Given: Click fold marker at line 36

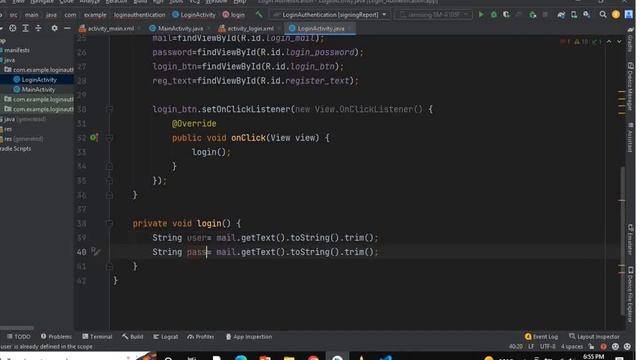Looking at the screenshot, I should (109, 195).
